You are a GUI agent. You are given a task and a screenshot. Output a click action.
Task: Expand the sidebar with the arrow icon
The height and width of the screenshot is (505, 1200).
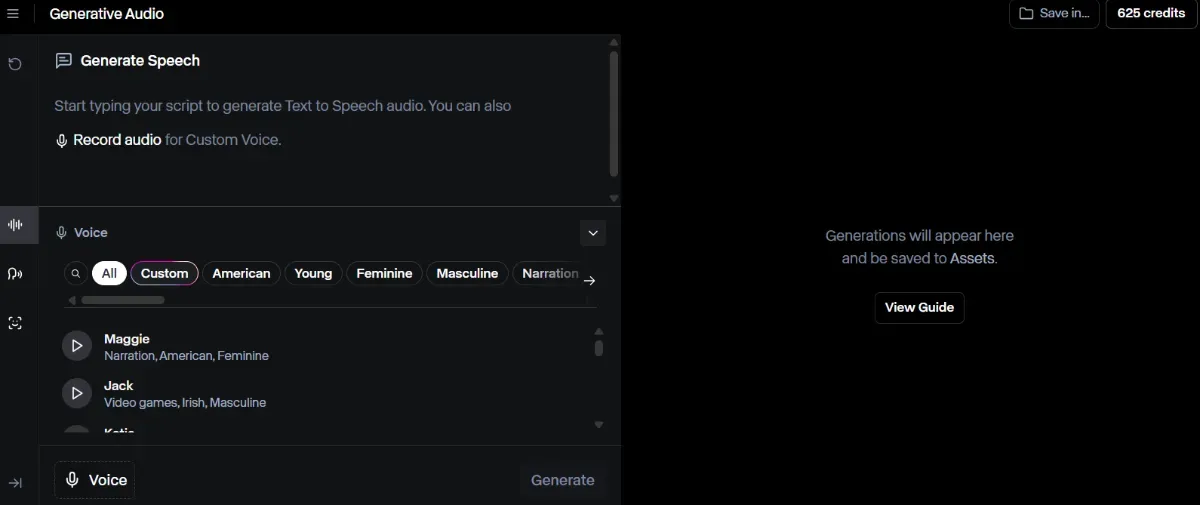coord(15,483)
